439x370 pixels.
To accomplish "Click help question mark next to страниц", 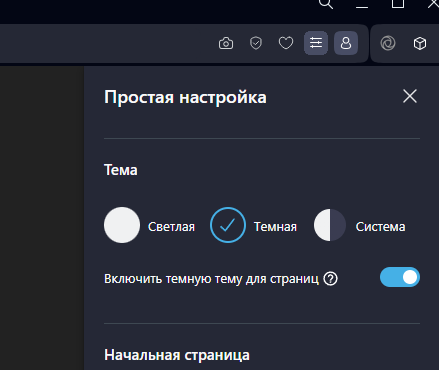I will coord(331,279).
